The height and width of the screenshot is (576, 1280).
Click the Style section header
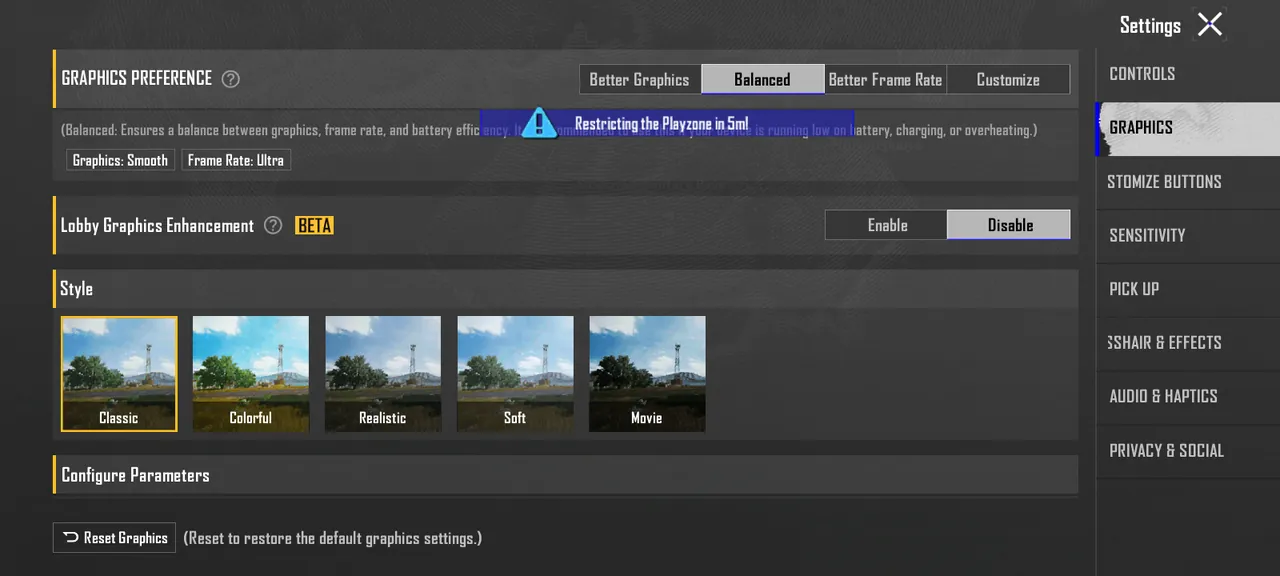coord(565,289)
